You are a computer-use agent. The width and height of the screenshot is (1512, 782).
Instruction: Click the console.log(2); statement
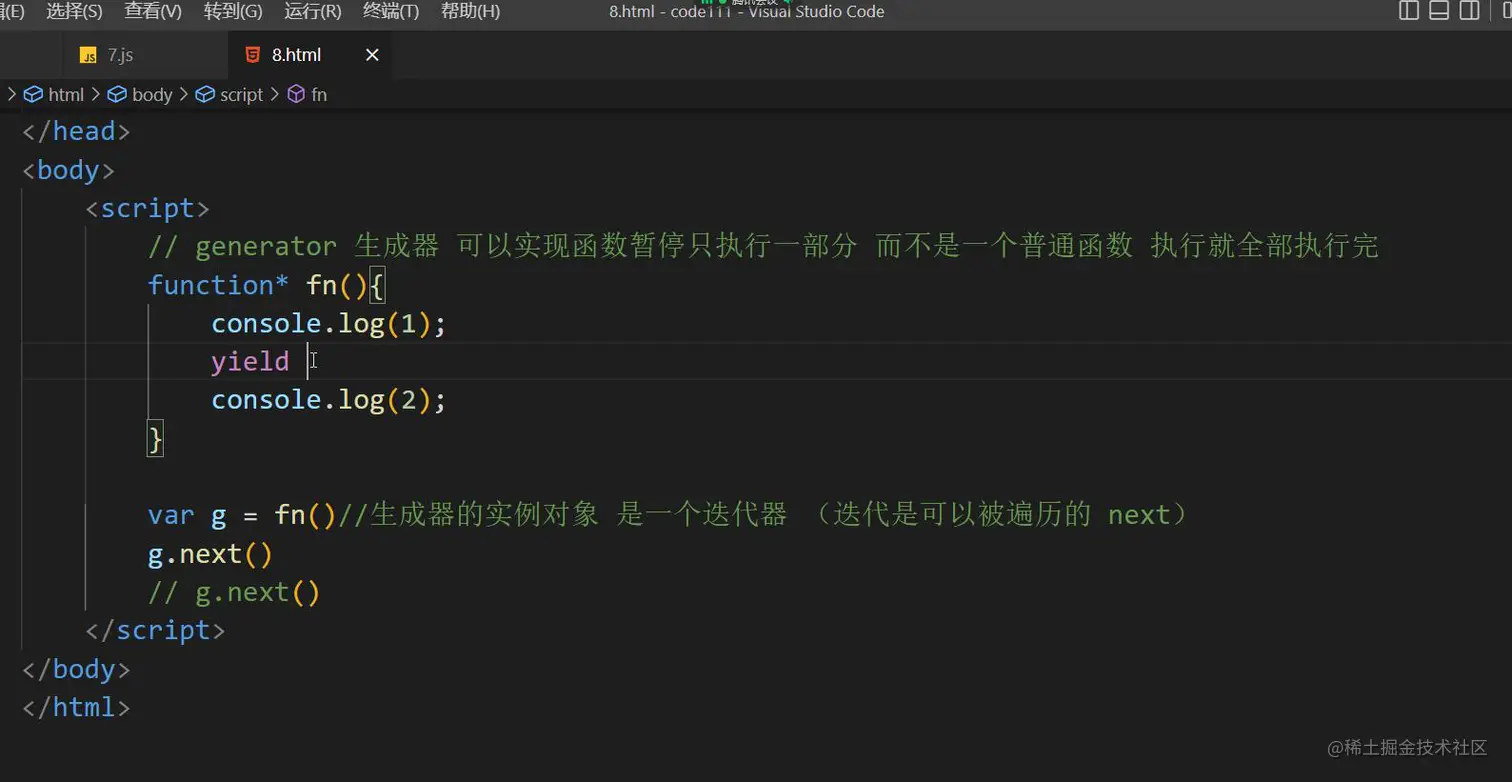(x=328, y=400)
